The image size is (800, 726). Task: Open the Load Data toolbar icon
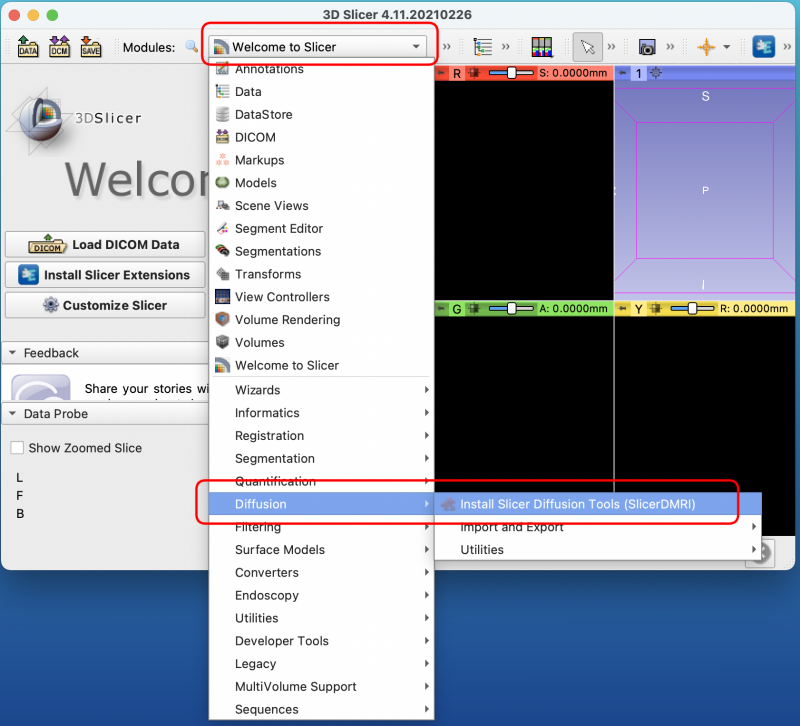click(28, 47)
